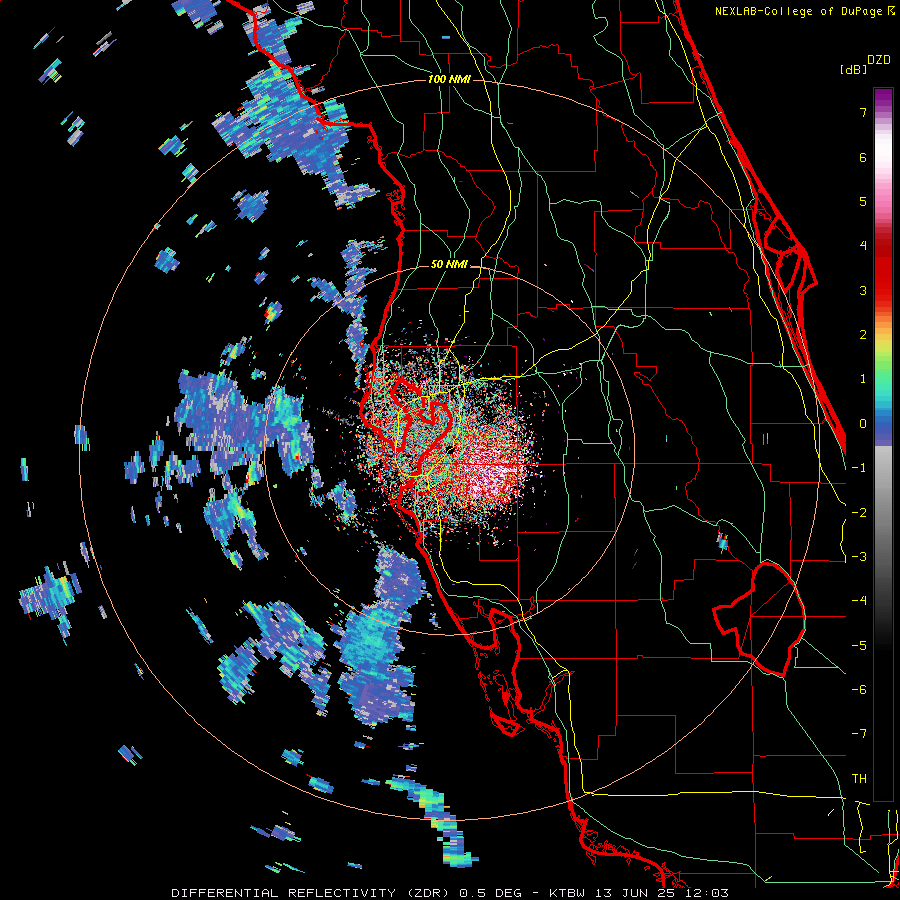Click the -3 value on the scale

(859, 557)
